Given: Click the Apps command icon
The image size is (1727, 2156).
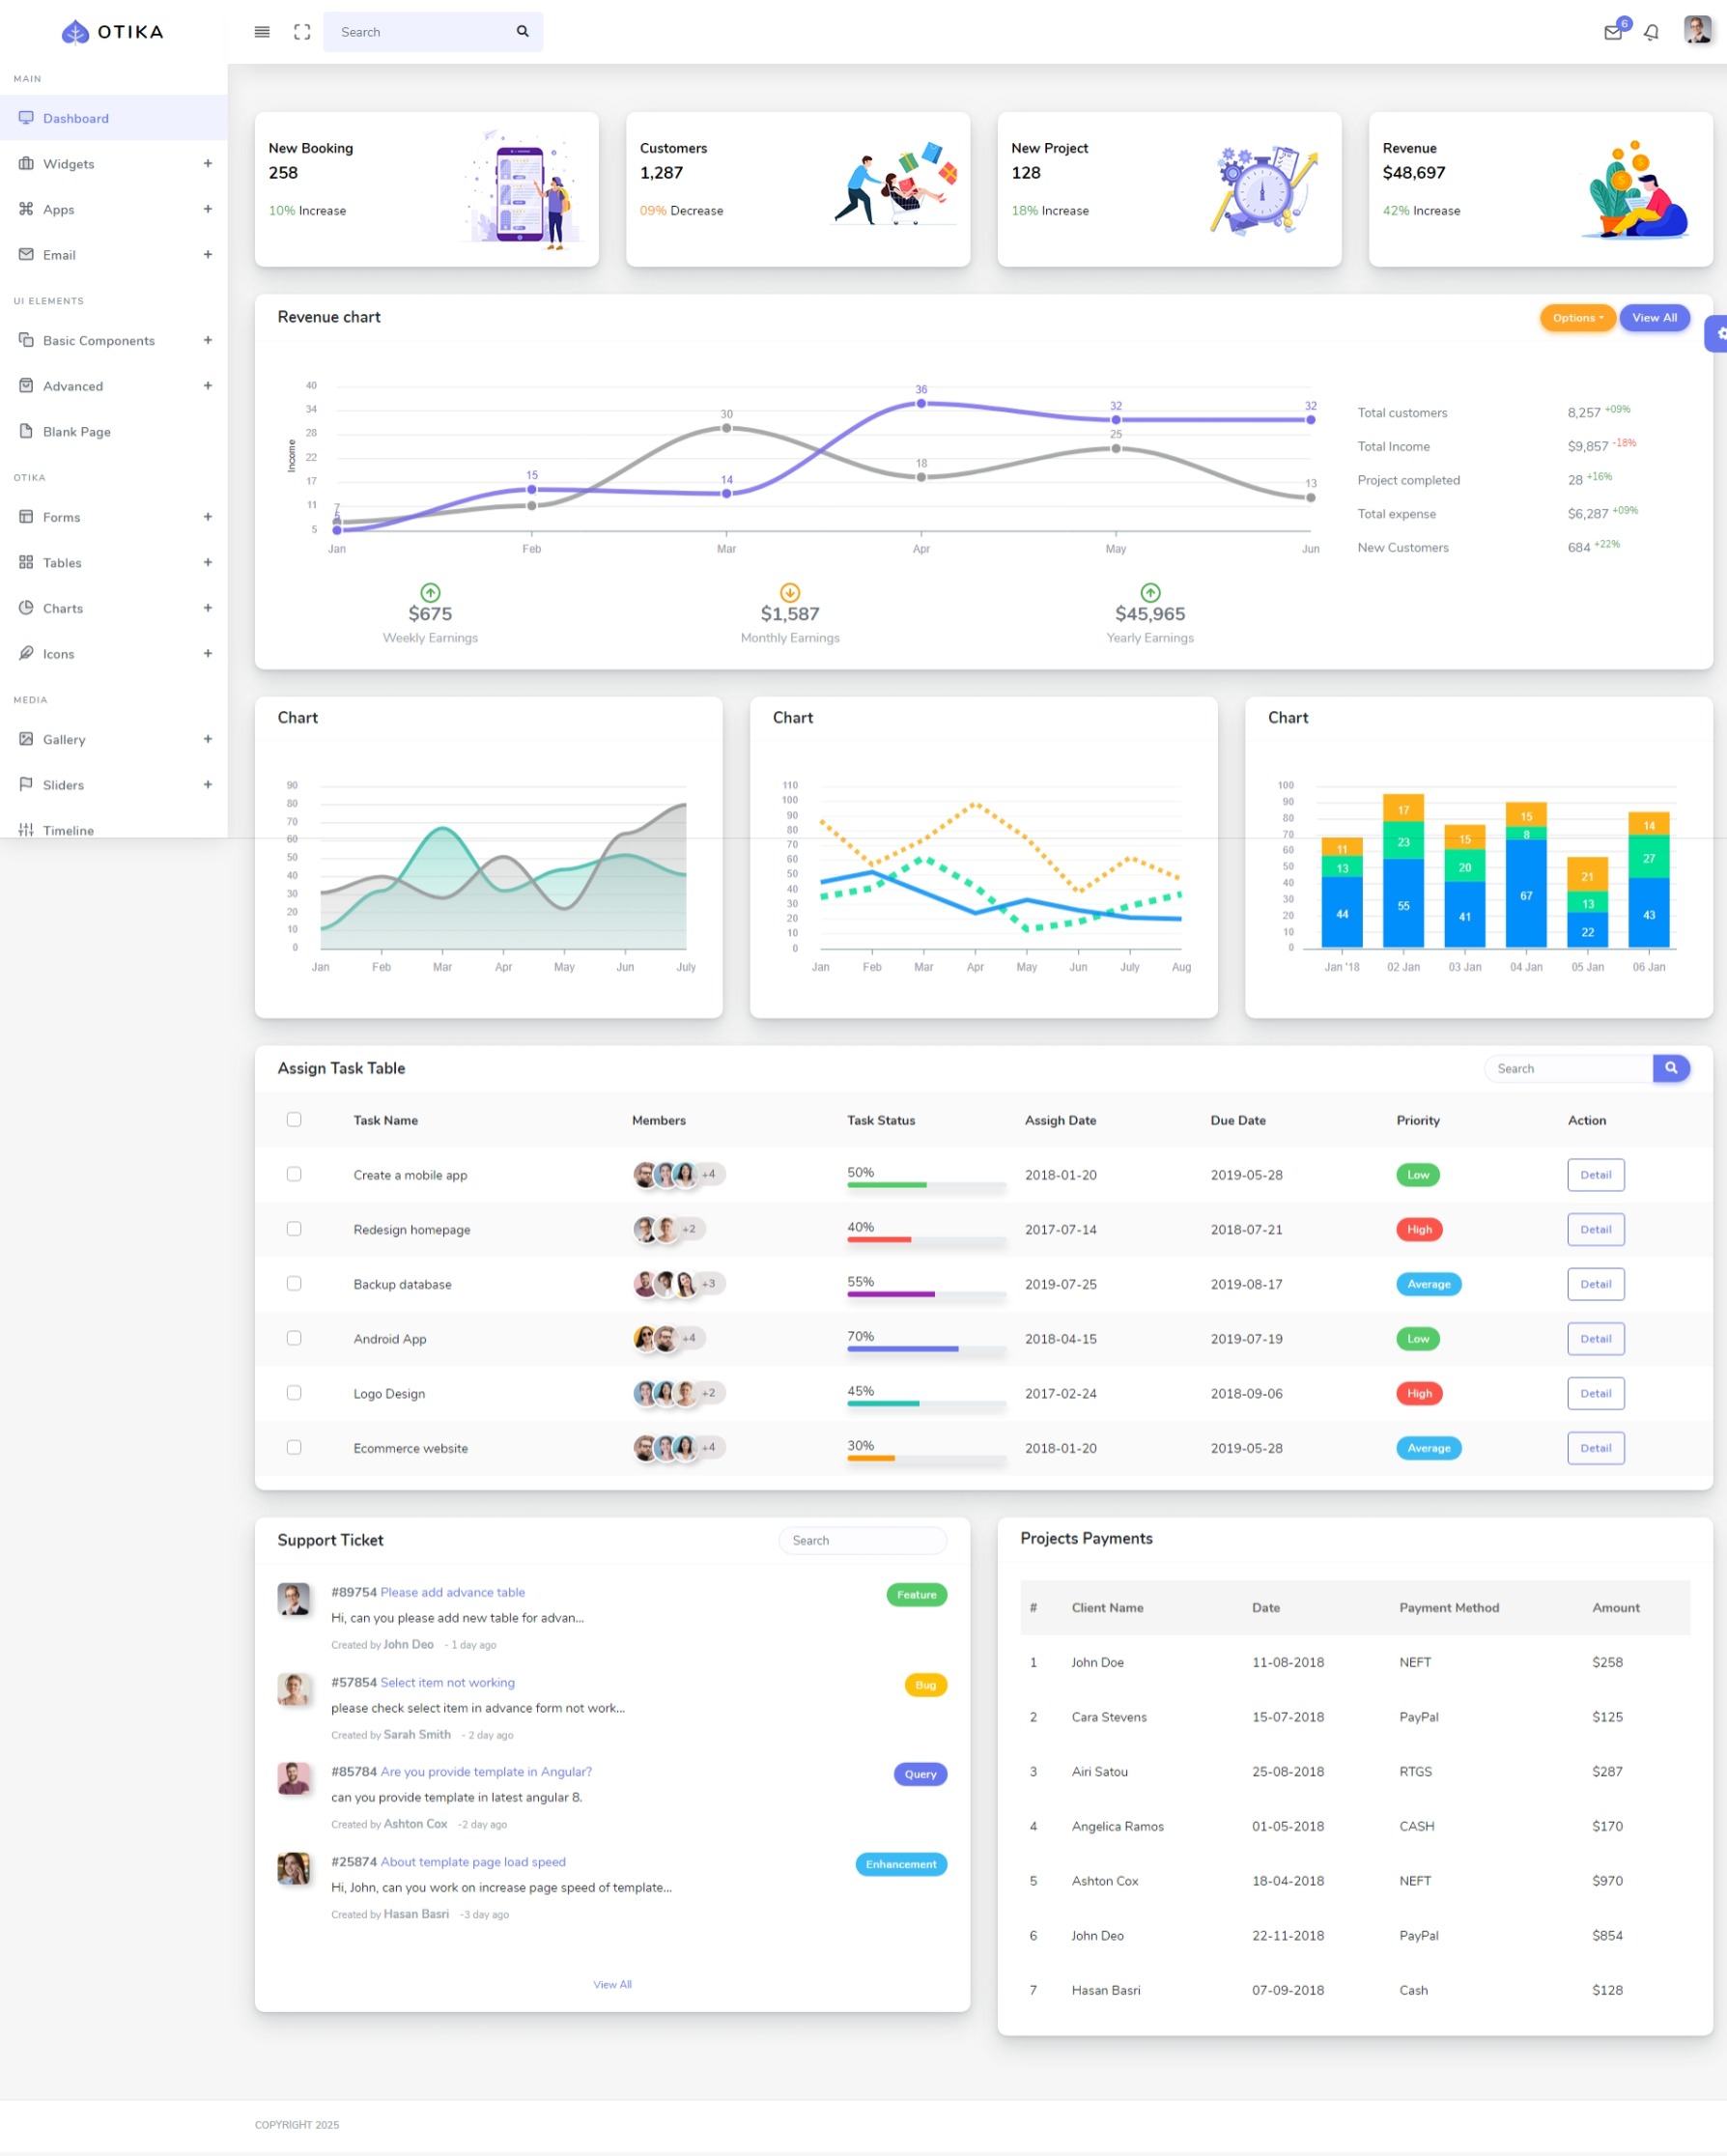Looking at the screenshot, I should tap(26, 209).
